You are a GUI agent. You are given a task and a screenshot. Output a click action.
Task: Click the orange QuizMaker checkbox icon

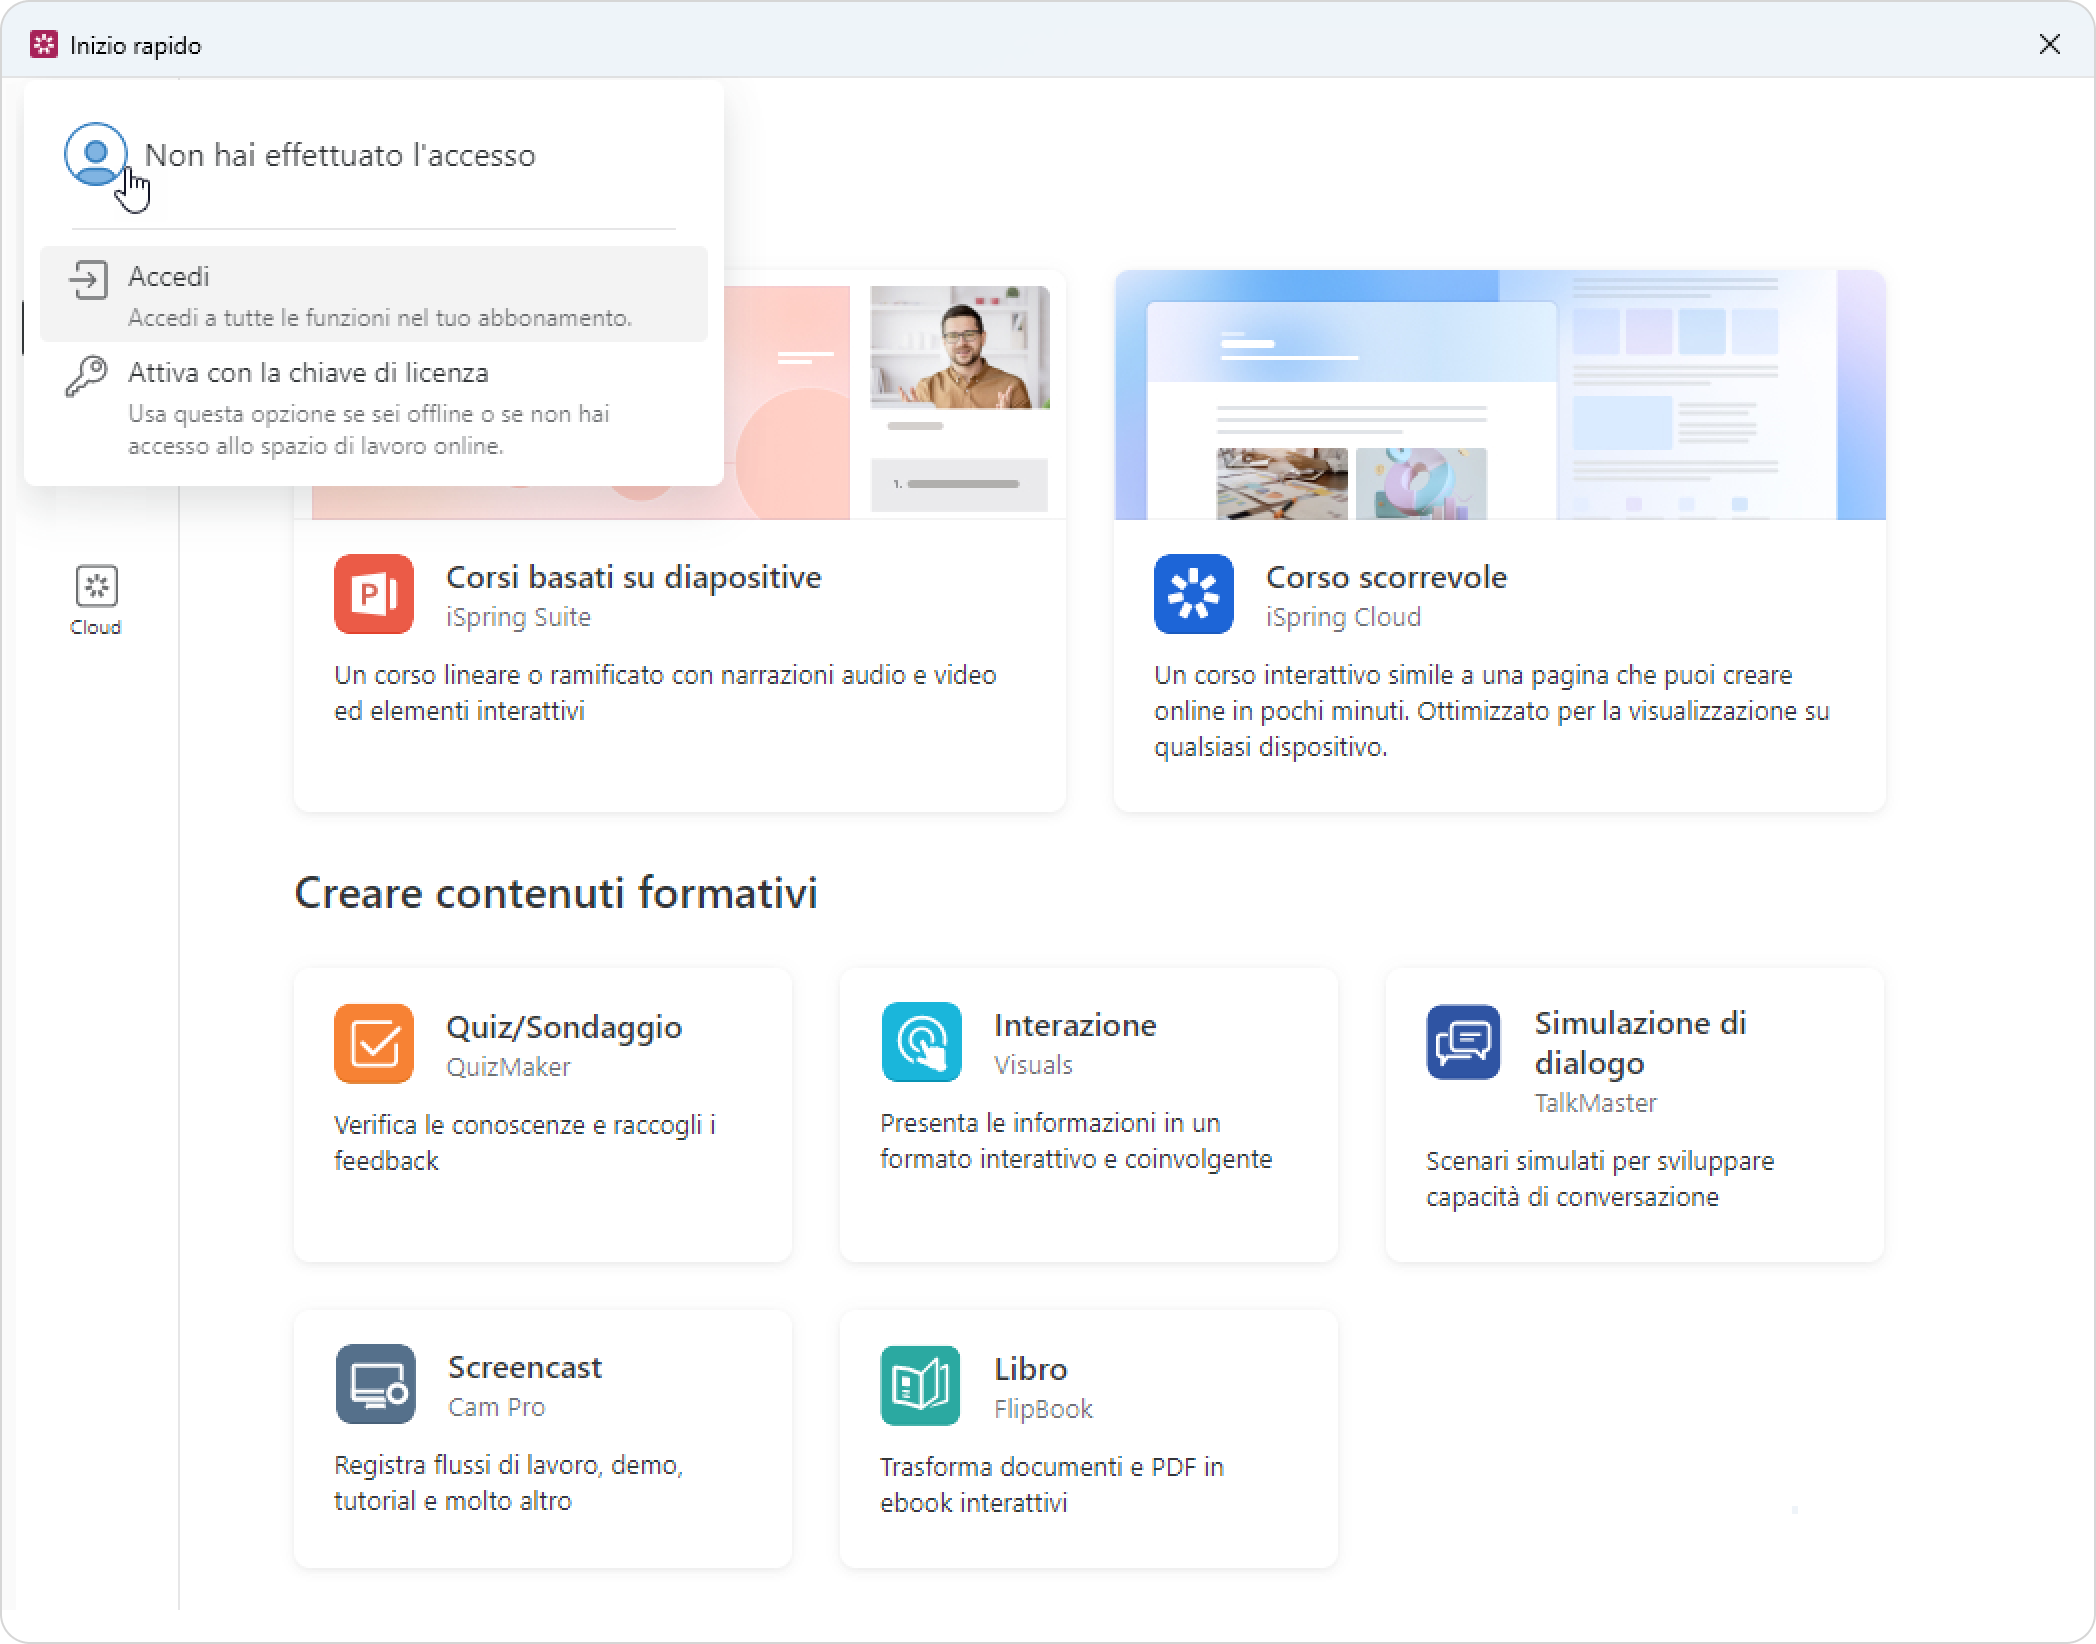[373, 1044]
